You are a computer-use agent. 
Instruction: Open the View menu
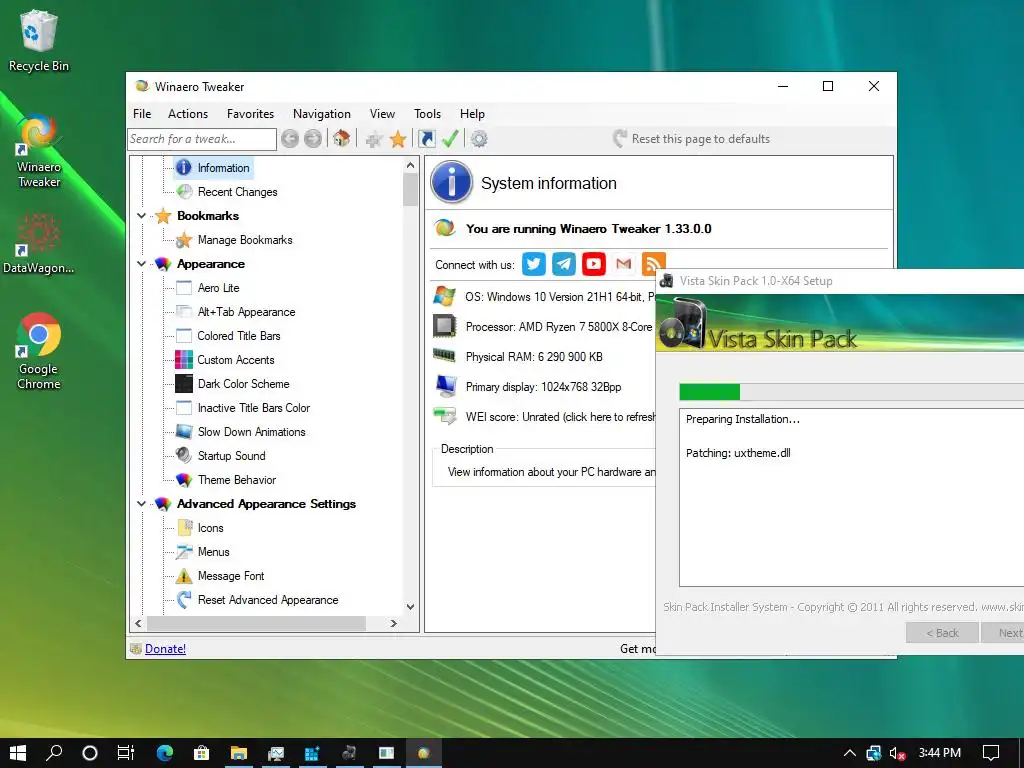coord(382,114)
